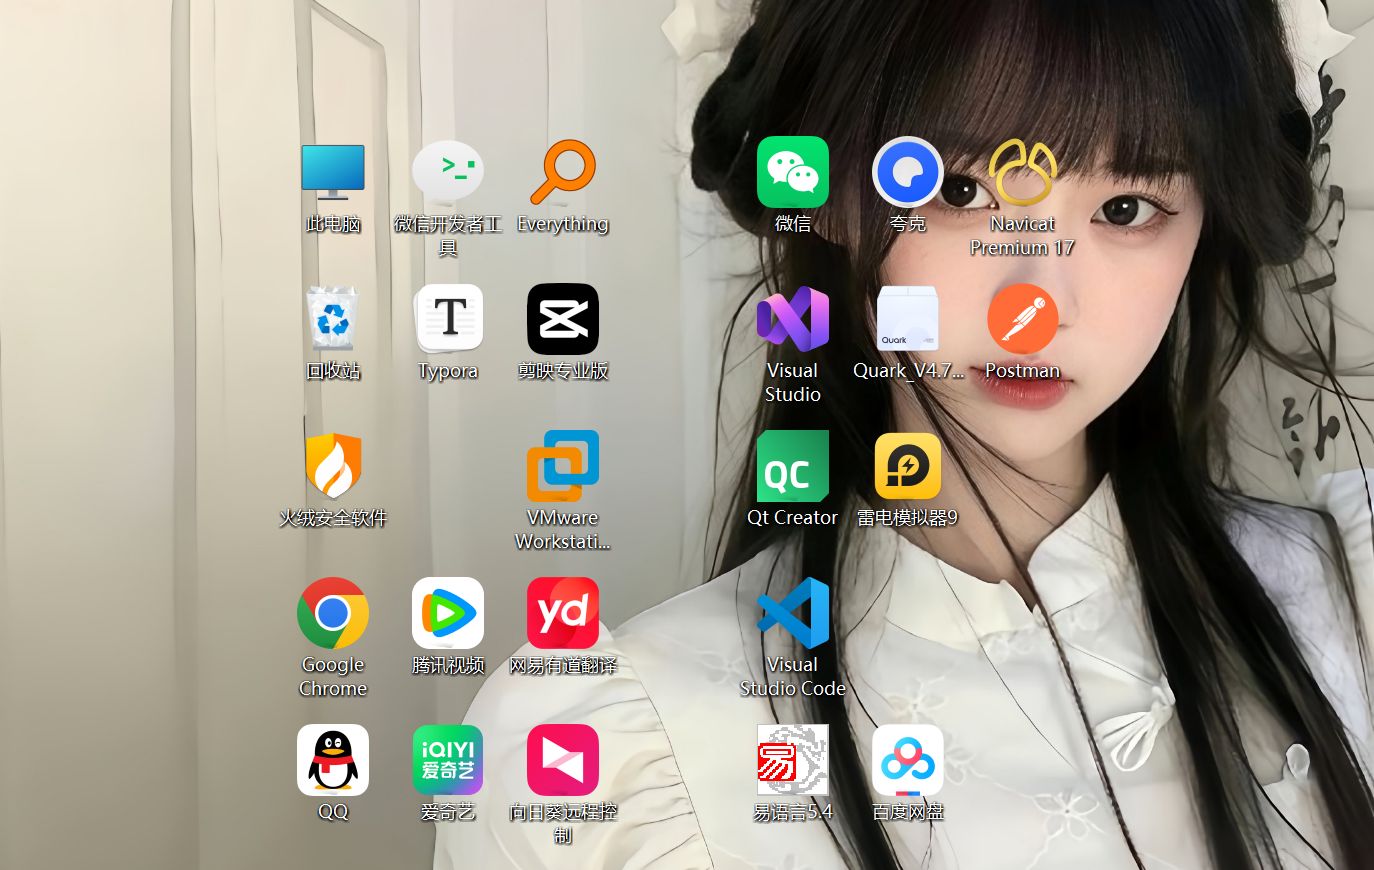Launch 微信开发者工具 developer tools
The width and height of the screenshot is (1374, 870).
(x=448, y=171)
